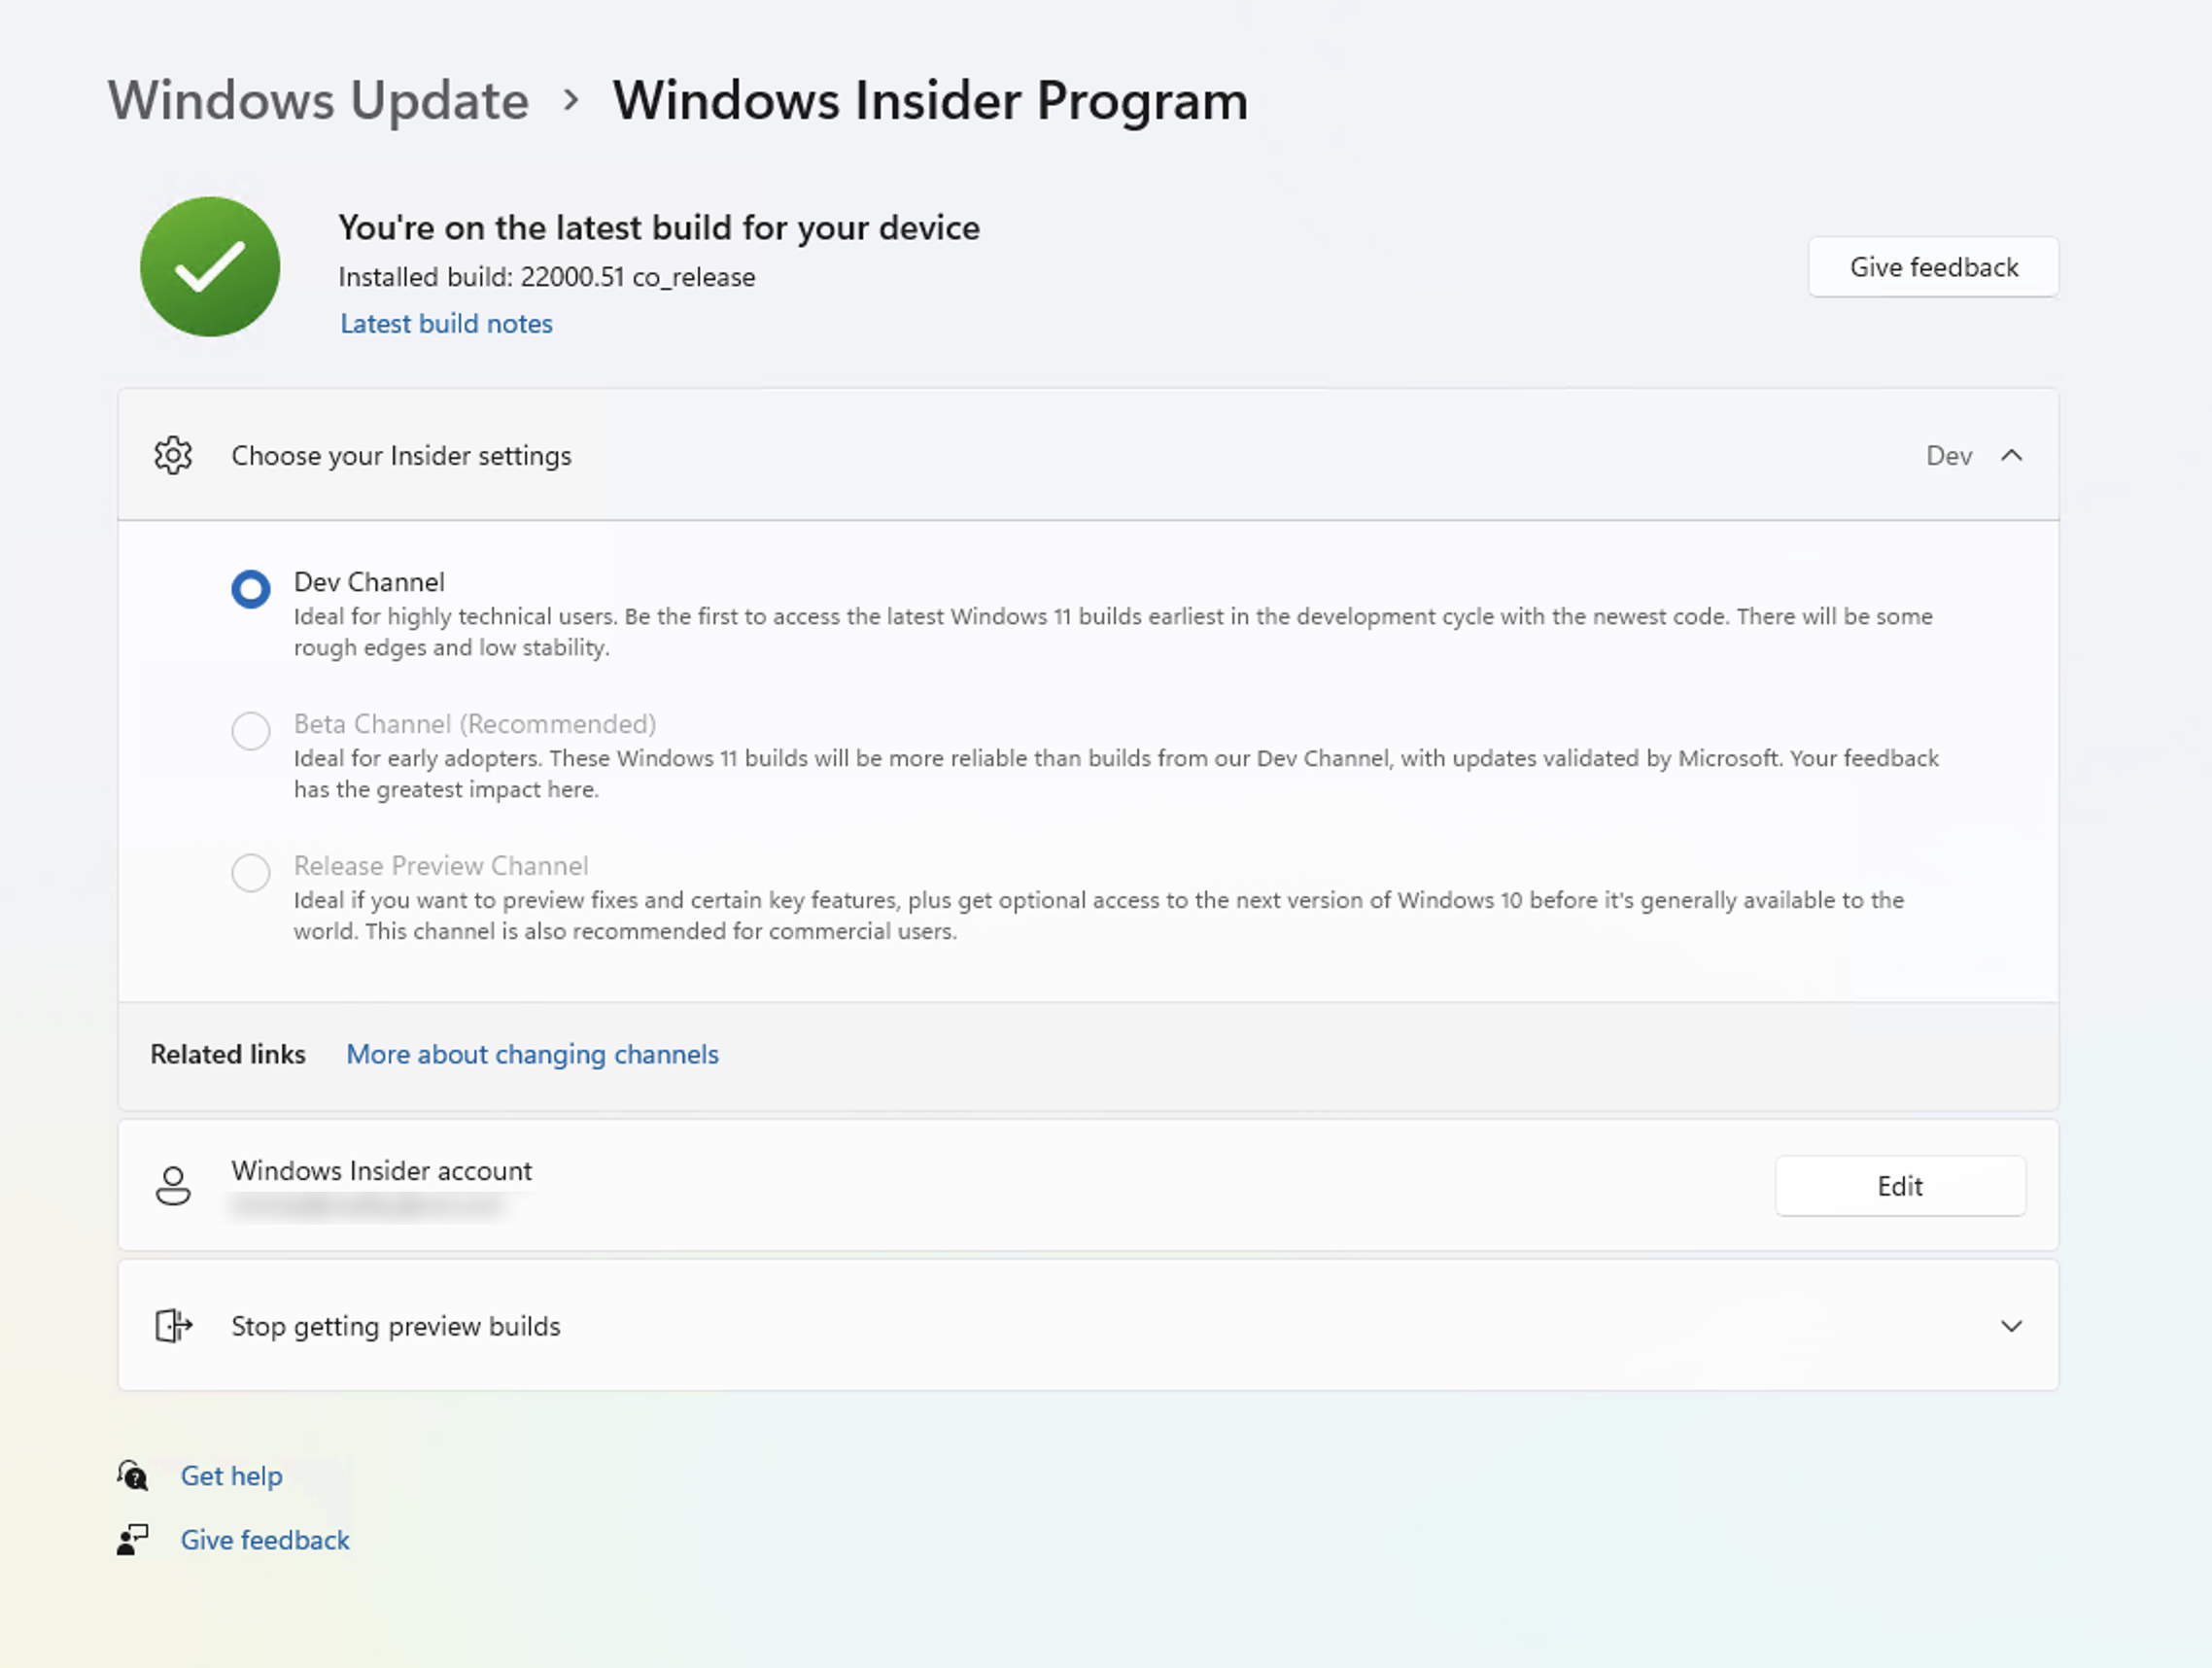Click the Get help link
The height and width of the screenshot is (1668, 2212).
point(231,1476)
